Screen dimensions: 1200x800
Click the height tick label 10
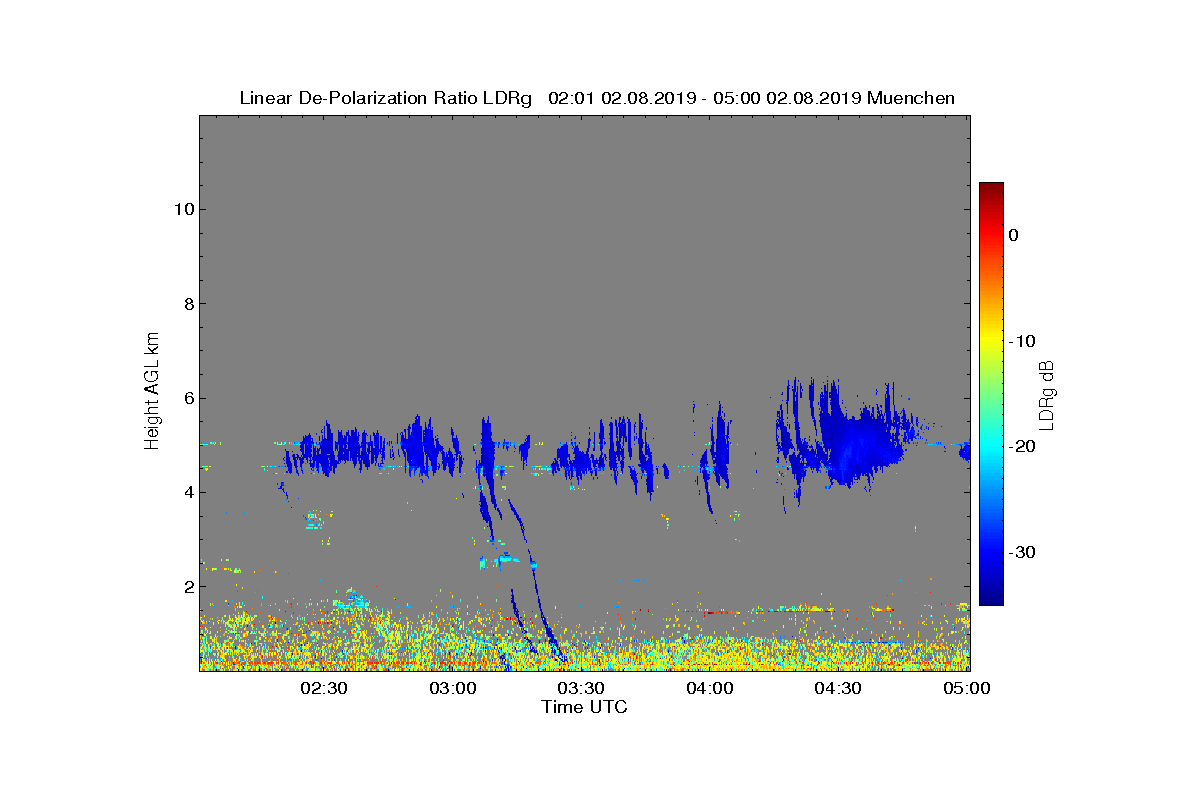click(182, 209)
